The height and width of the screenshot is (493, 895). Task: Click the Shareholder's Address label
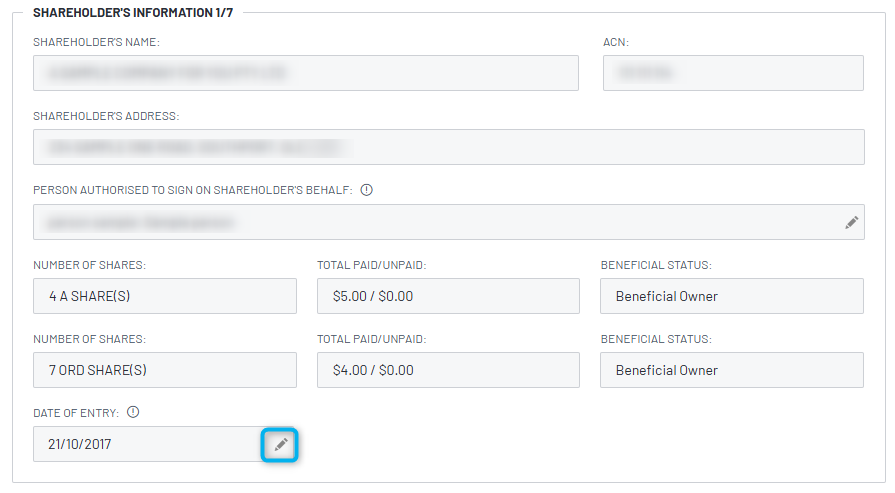tap(106, 116)
